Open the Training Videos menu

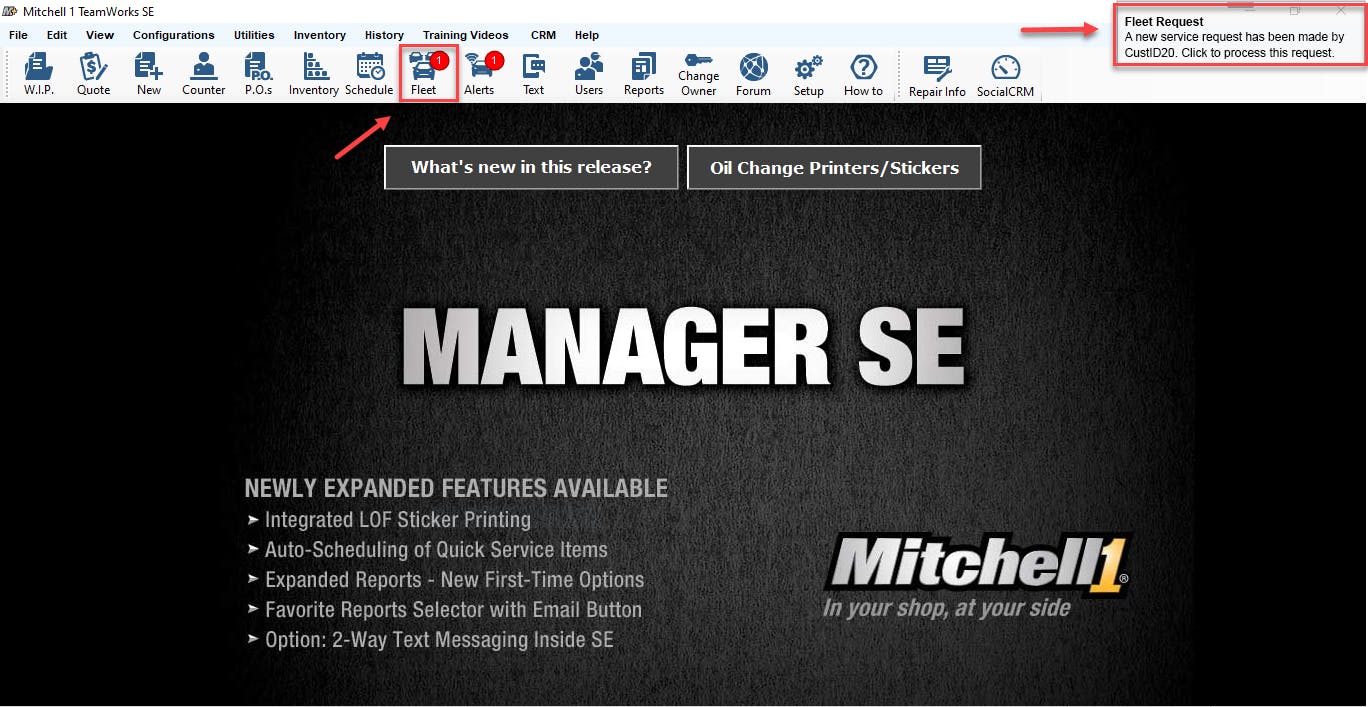click(x=466, y=35)
